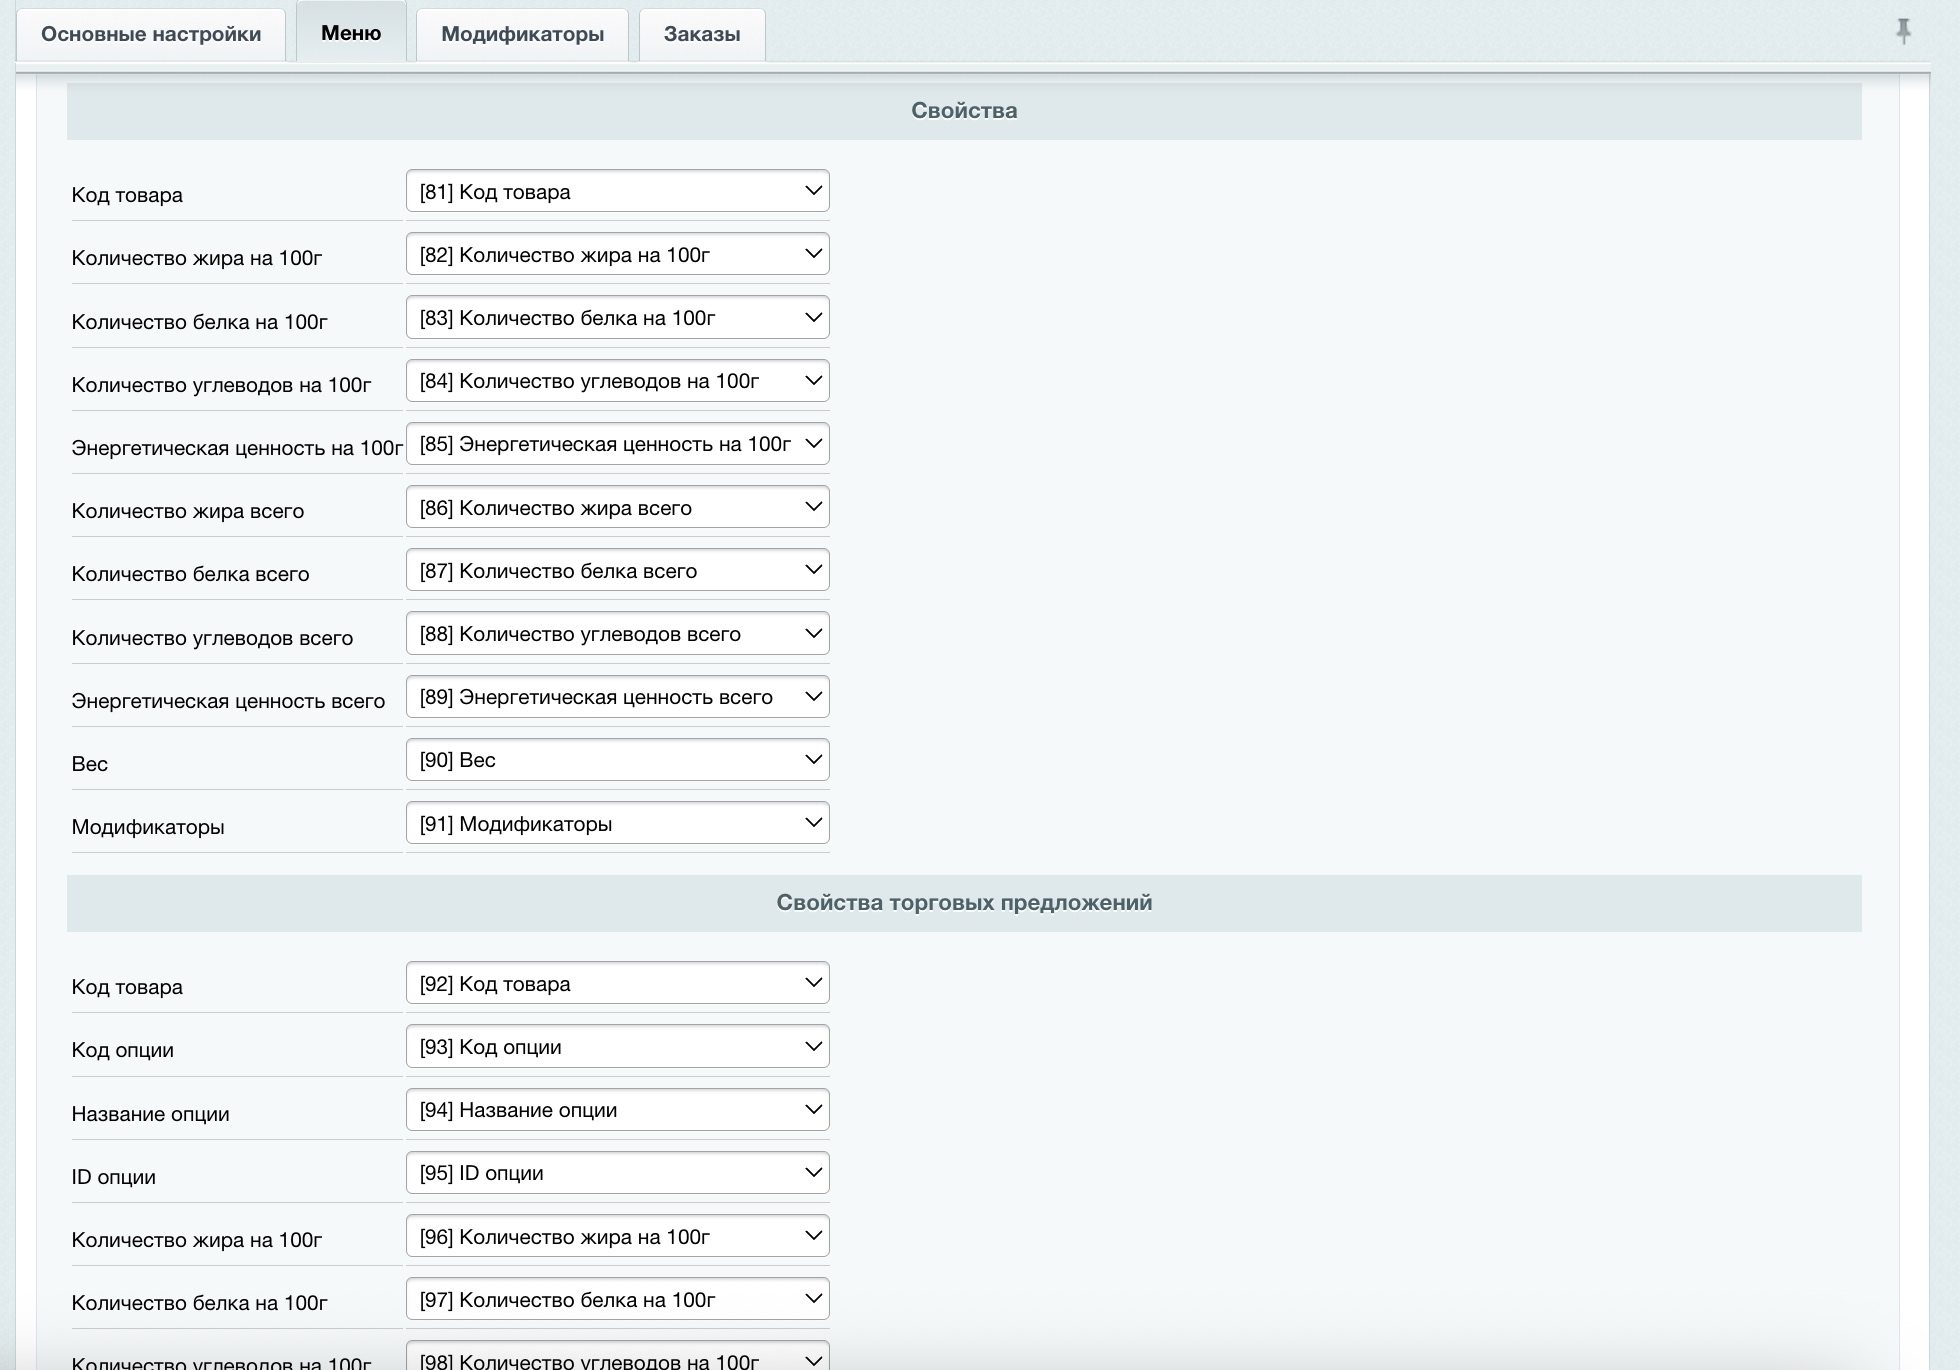Open the [83] Количество белка на 100г dropdown
The image size is (1960, 1370).
[617, 318]
